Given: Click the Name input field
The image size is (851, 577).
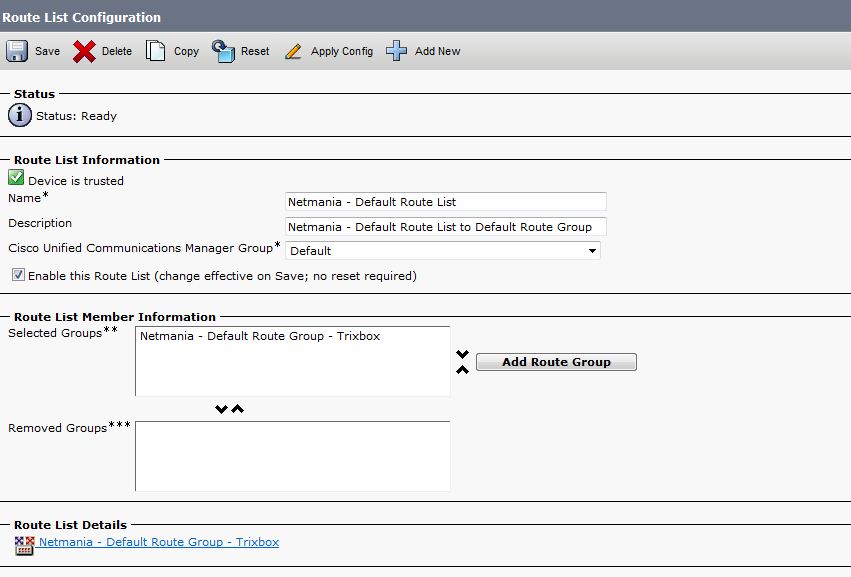Looking at the screenshot, I should pyautogui.click(x=446, y=201).
